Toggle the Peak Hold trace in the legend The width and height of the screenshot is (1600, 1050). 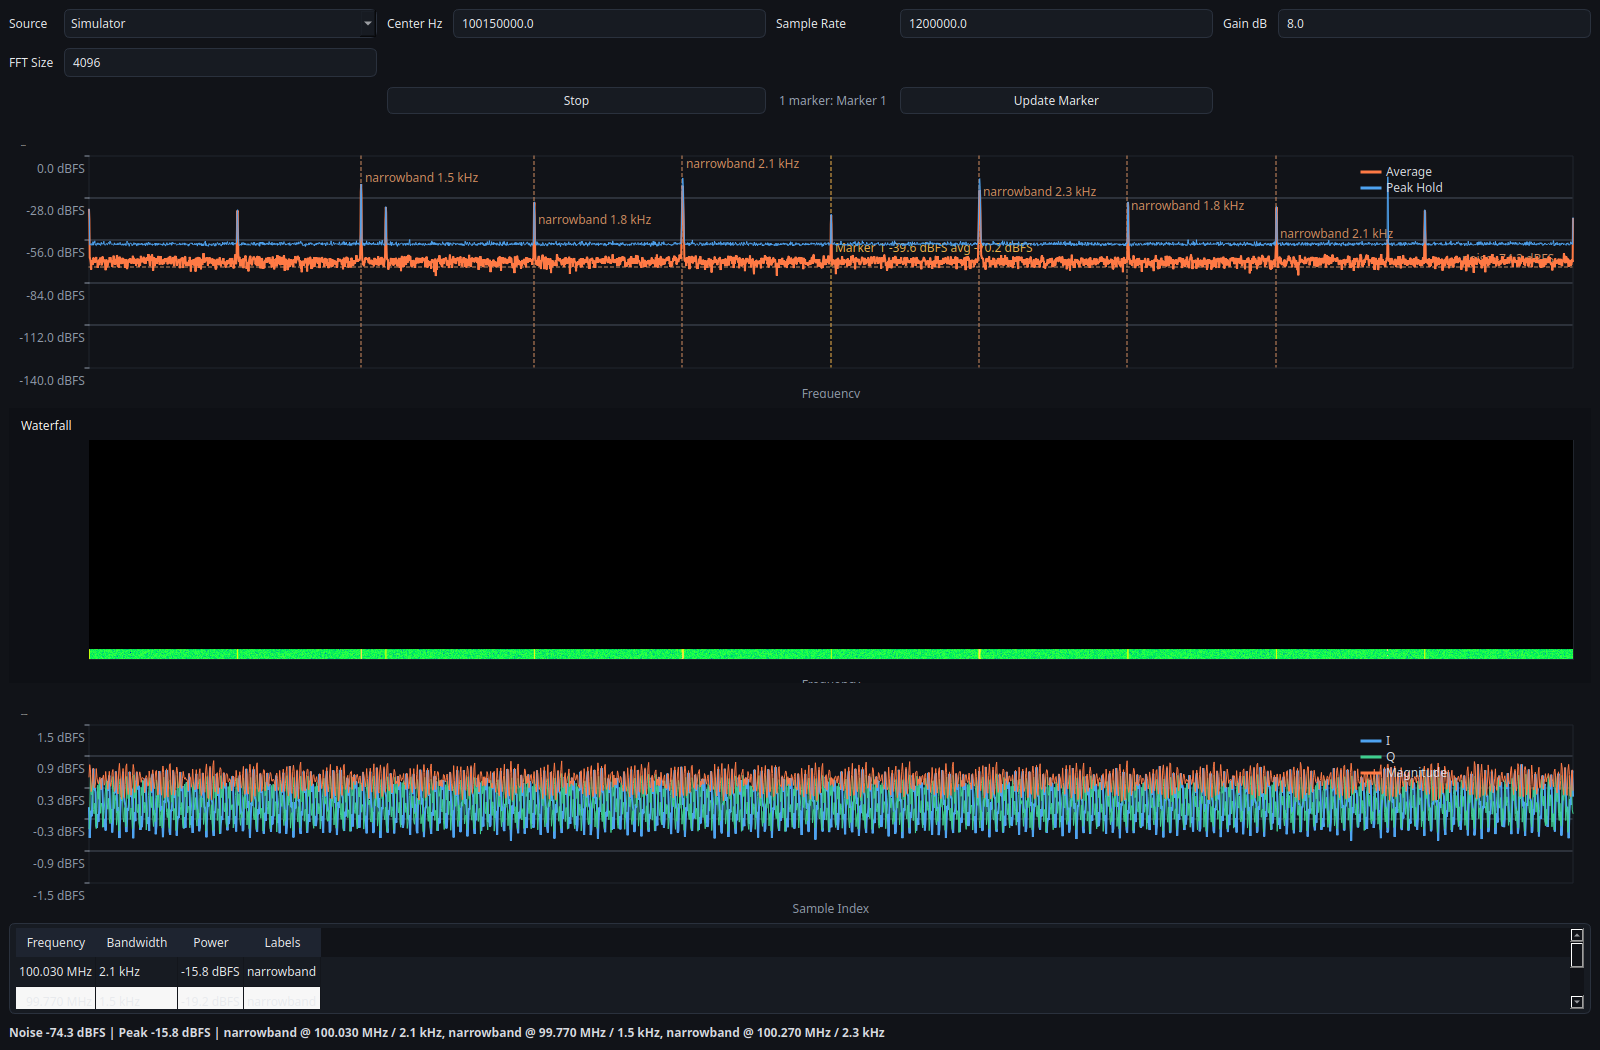[x=1415, y=187]
